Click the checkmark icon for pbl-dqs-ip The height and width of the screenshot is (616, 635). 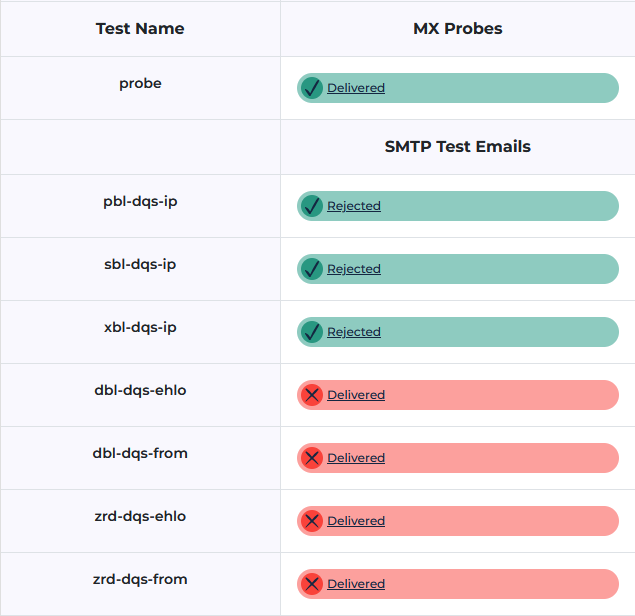click(311, 206)
